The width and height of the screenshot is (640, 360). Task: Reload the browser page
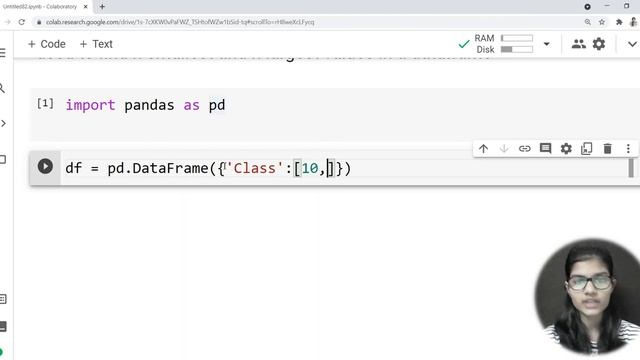click(22, 22)
